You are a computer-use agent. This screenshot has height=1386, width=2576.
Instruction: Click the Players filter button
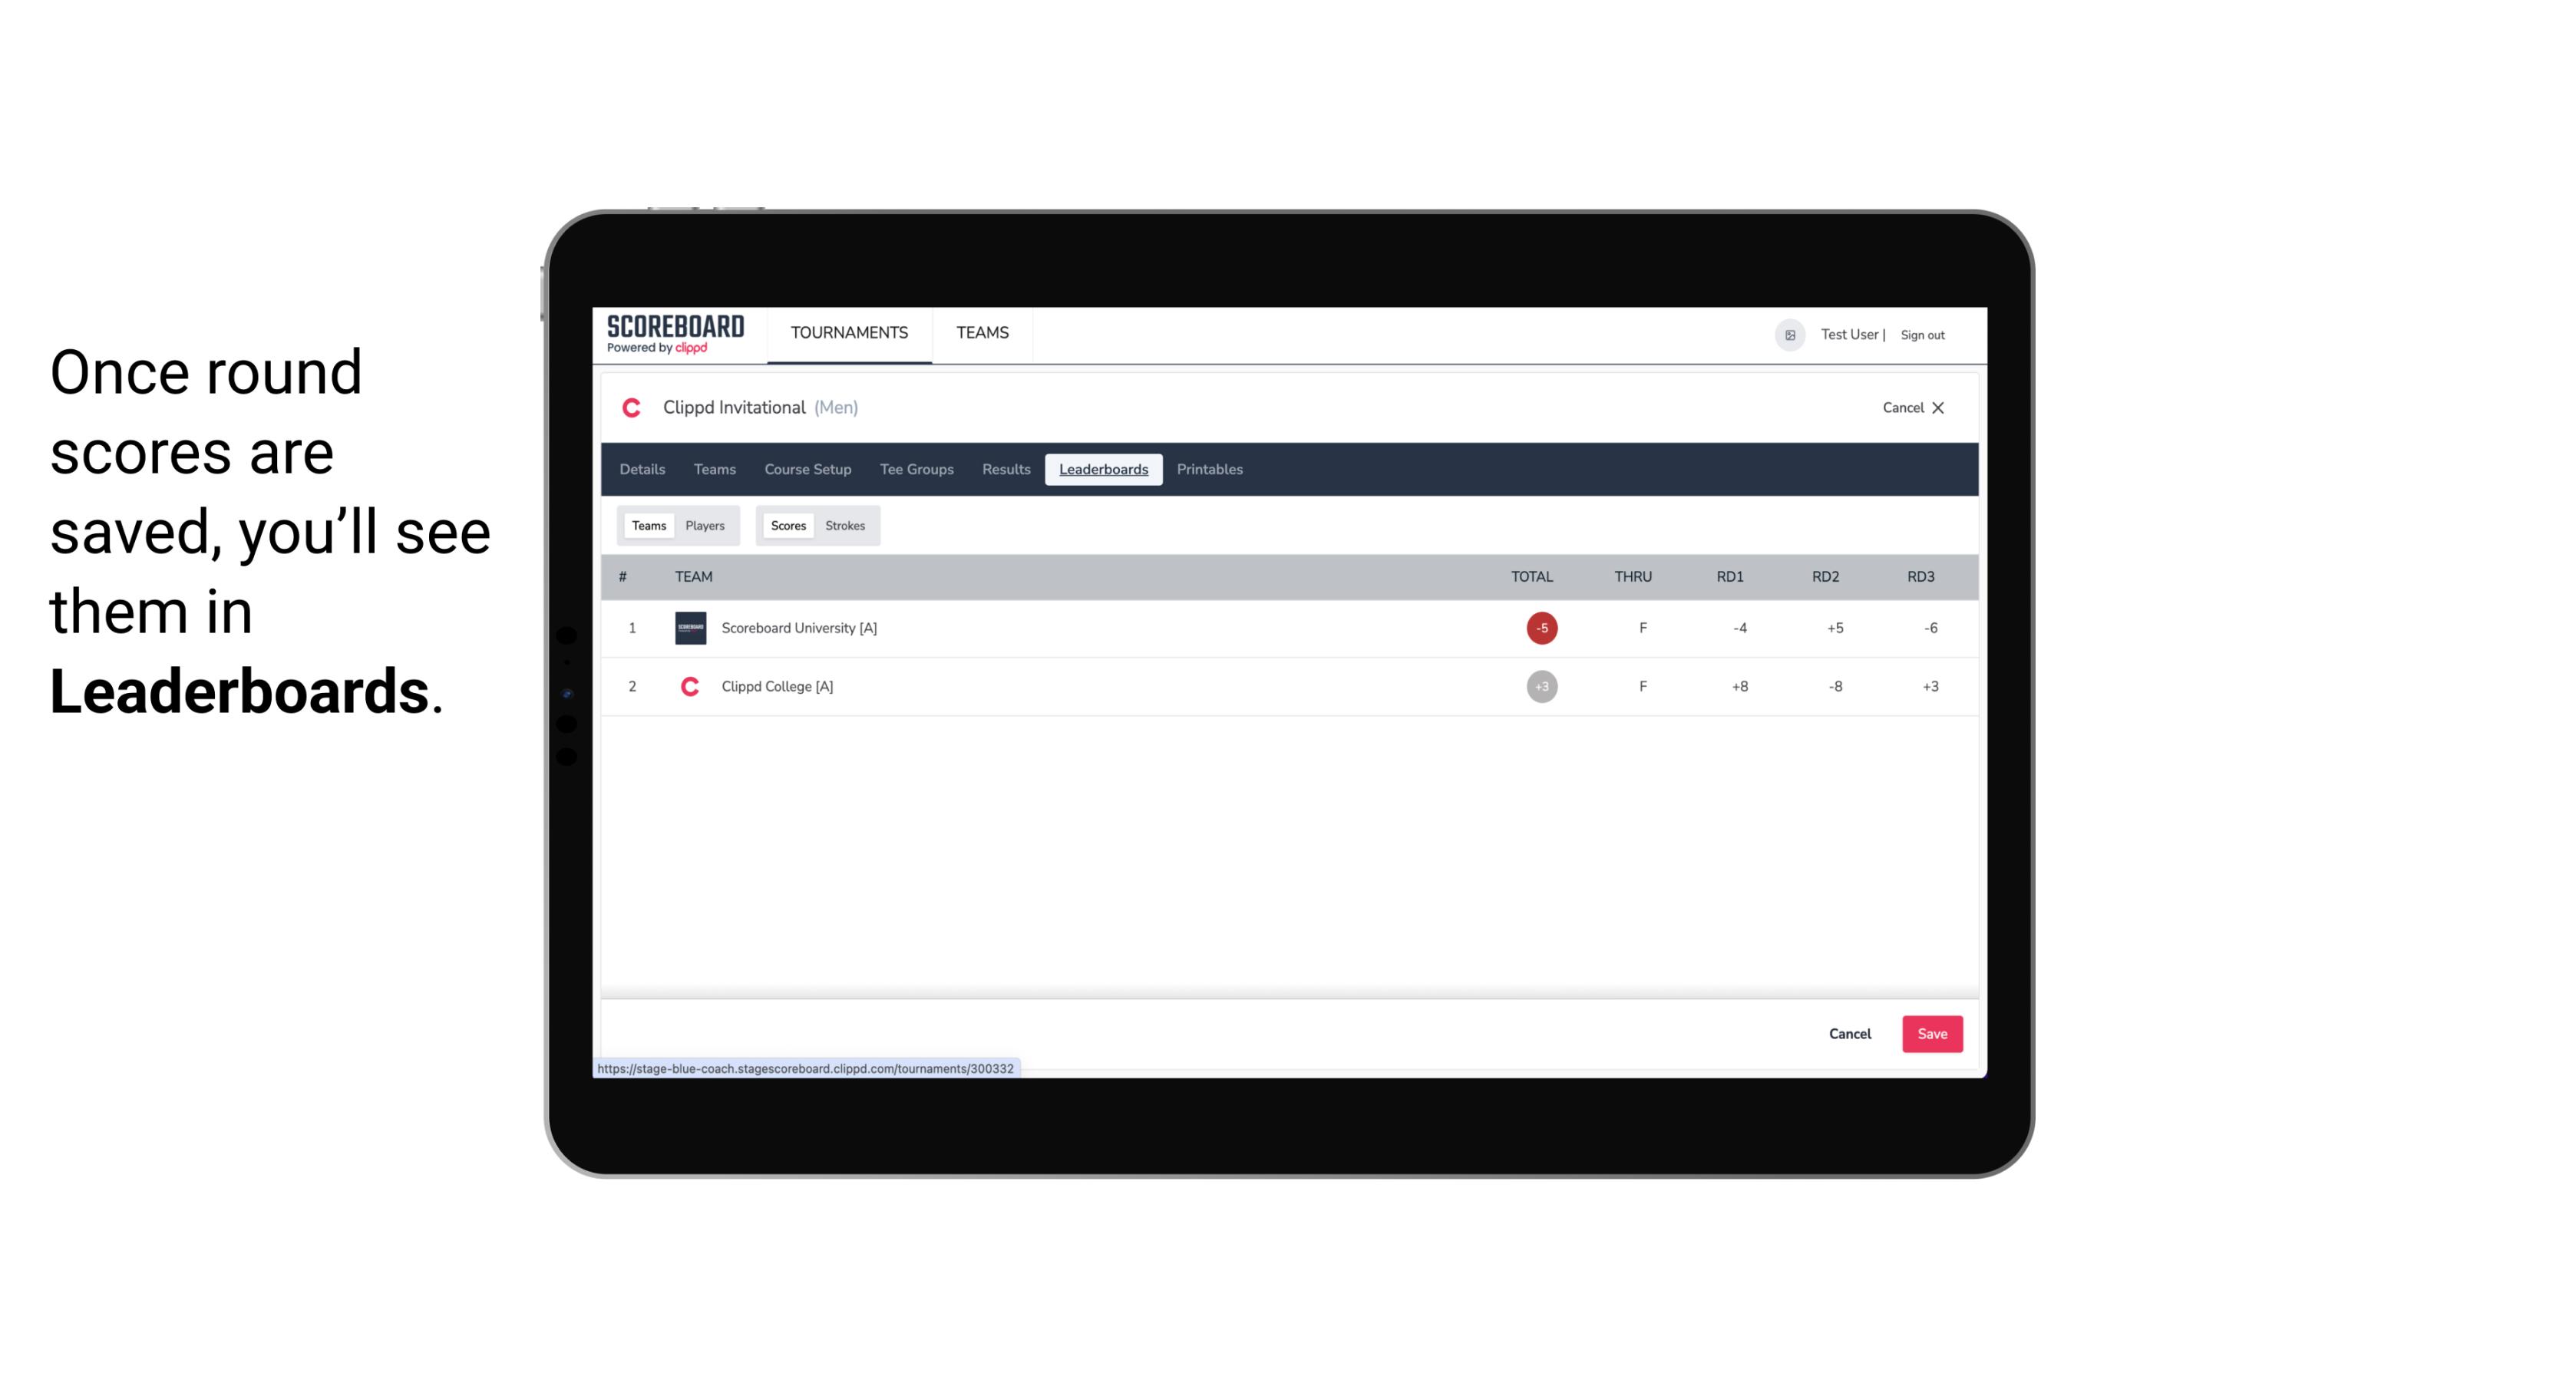point(705,524)
